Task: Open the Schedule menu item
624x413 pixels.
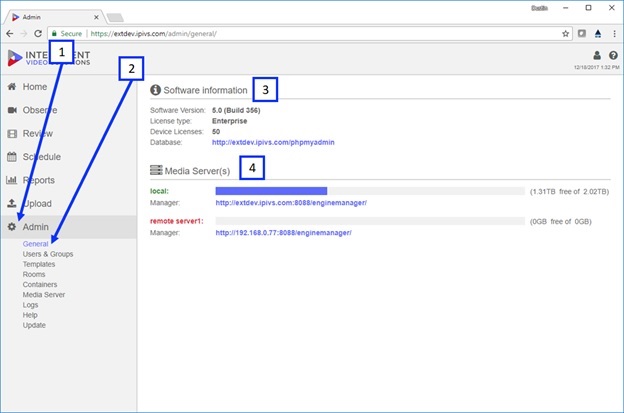Action: tap(42, 157)
